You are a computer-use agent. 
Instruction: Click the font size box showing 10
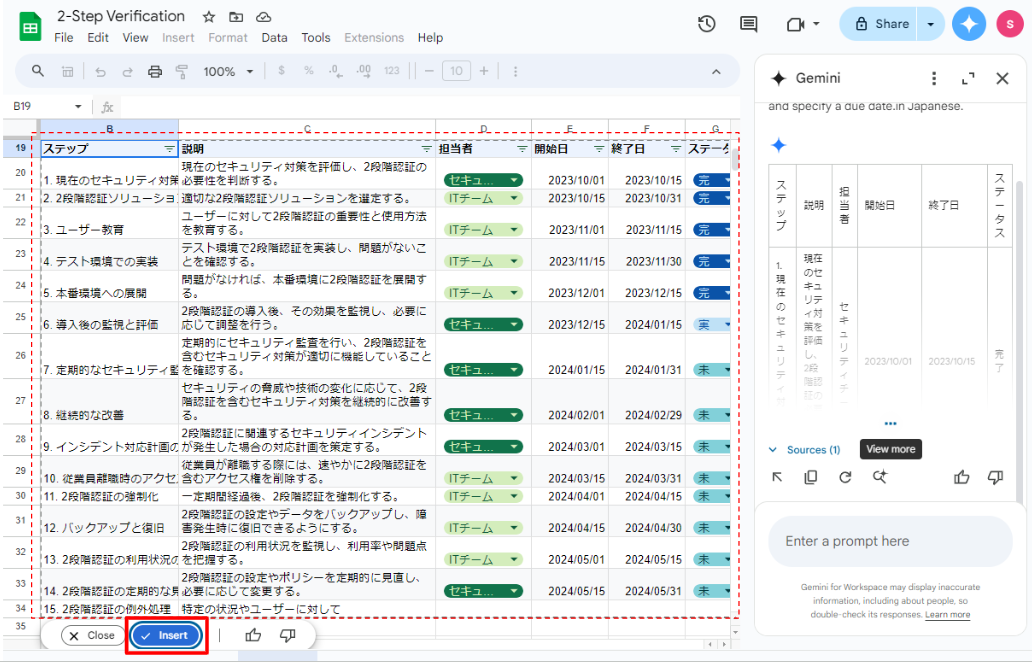pos(456,71)
